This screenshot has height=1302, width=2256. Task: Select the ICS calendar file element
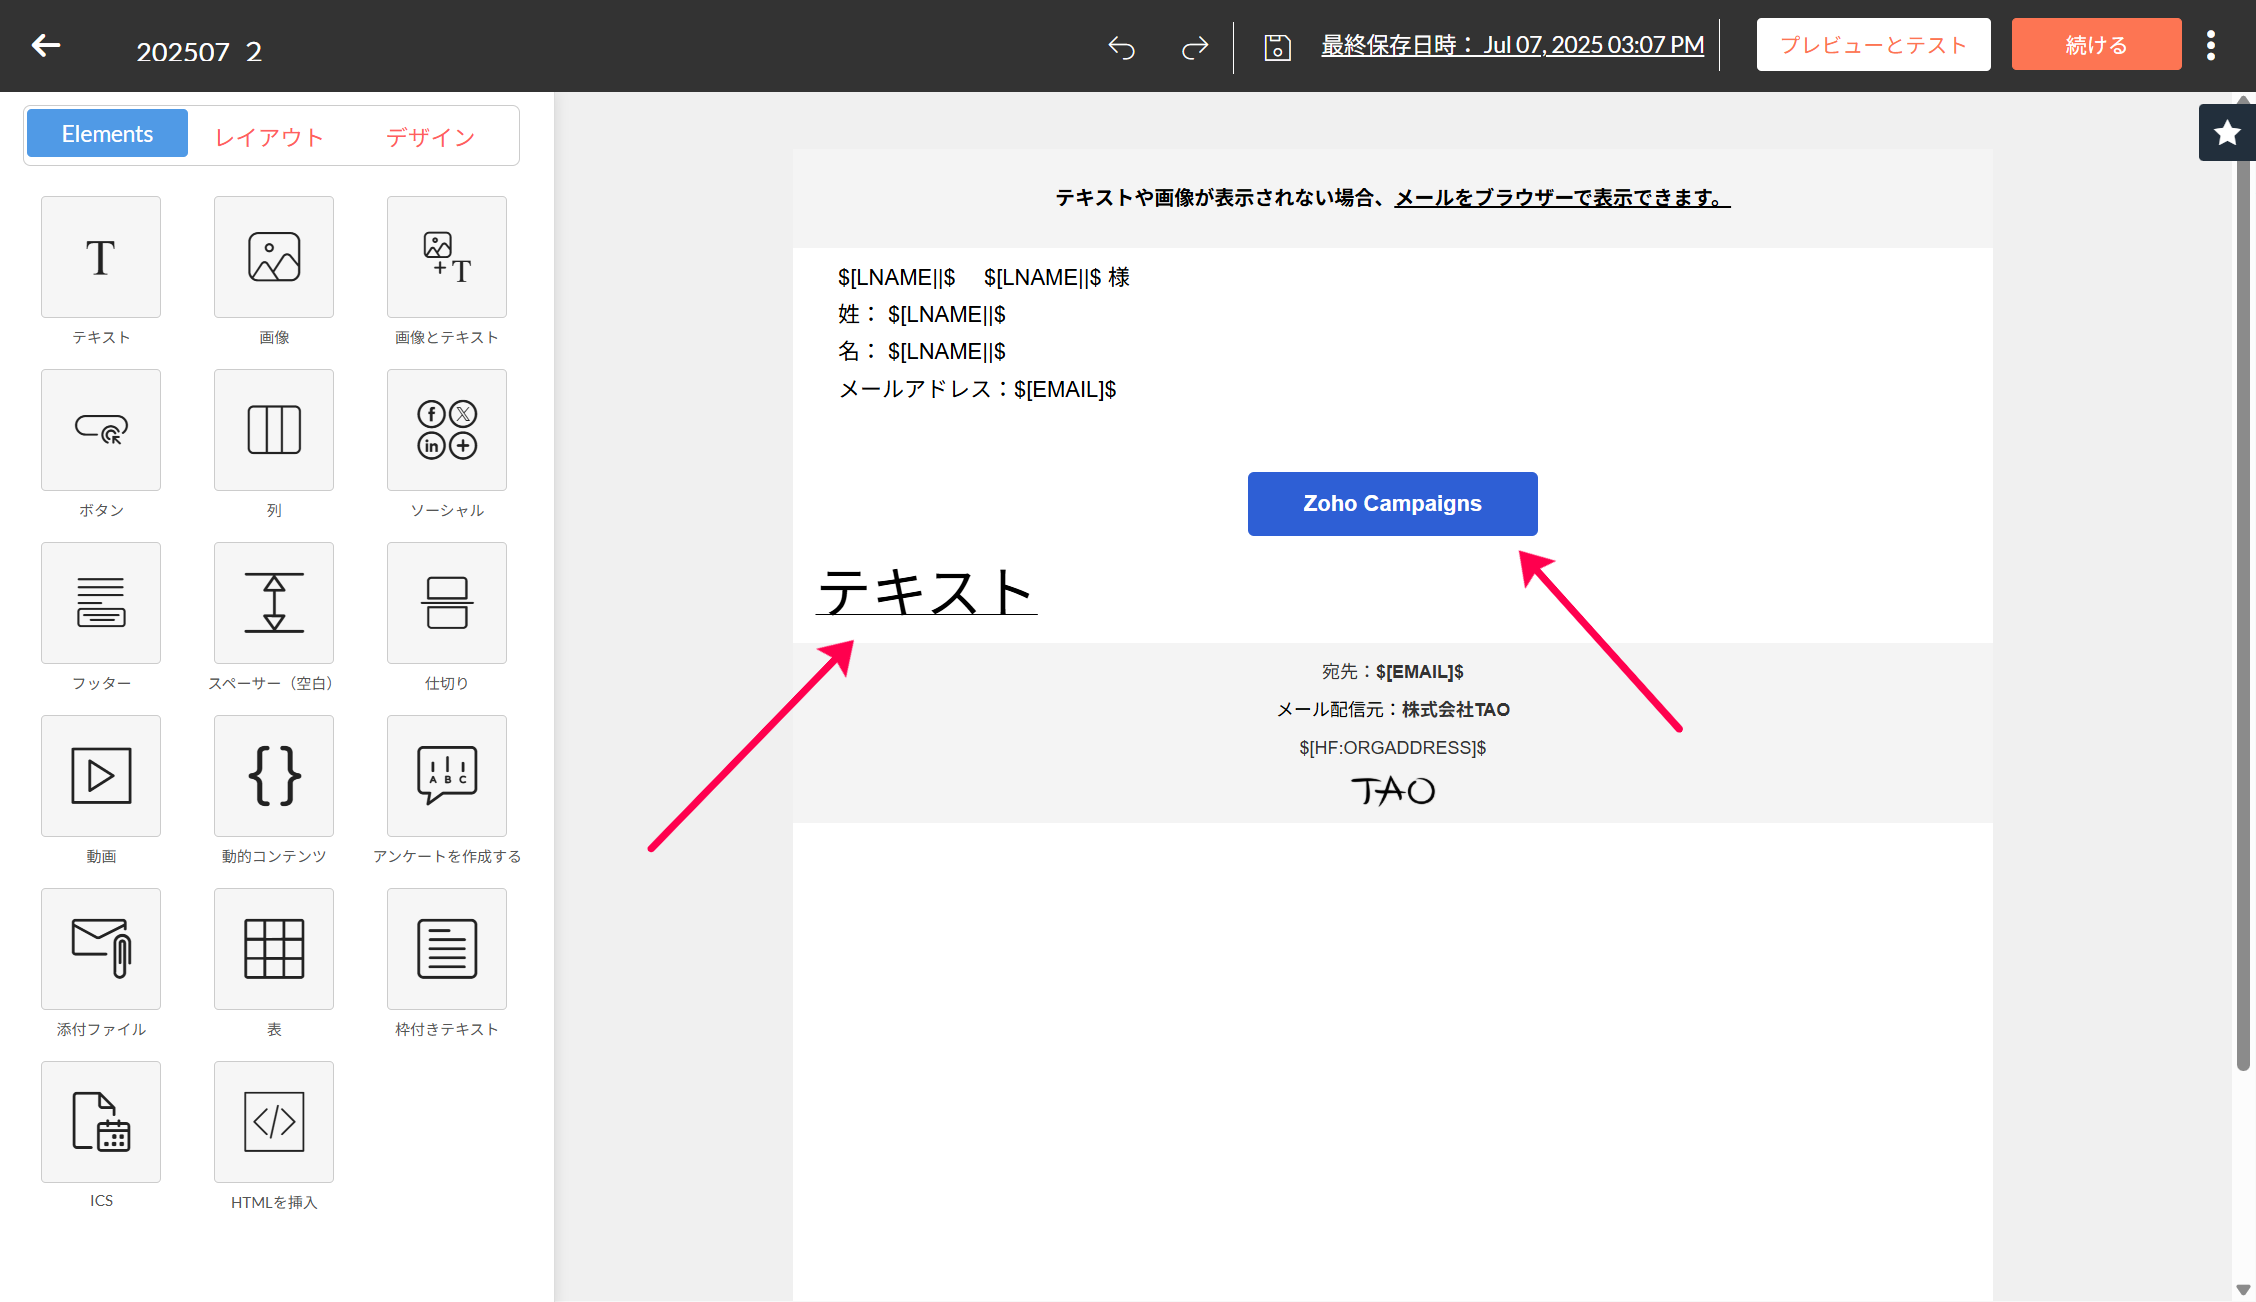coord(101,1122)
